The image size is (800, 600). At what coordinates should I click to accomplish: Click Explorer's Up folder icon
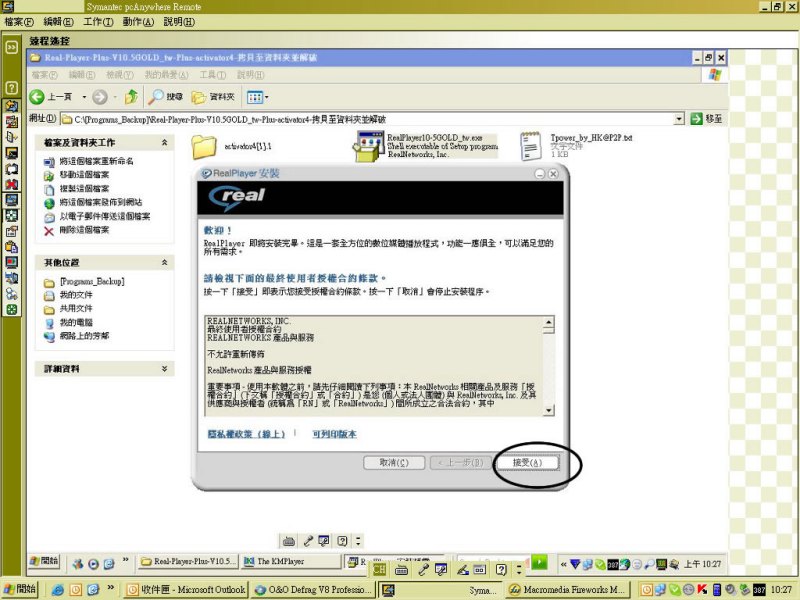(x=131, y=96)
